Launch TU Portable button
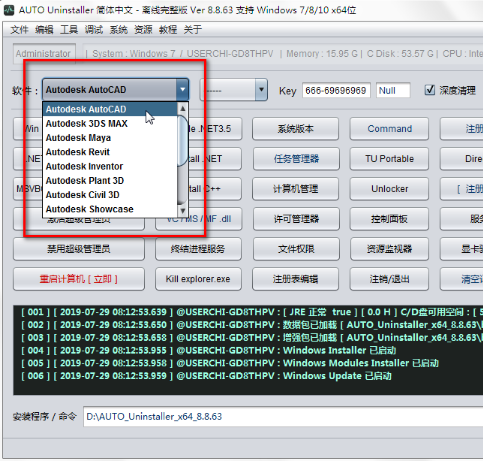483x461 pixels. click(x=389, y=159)
